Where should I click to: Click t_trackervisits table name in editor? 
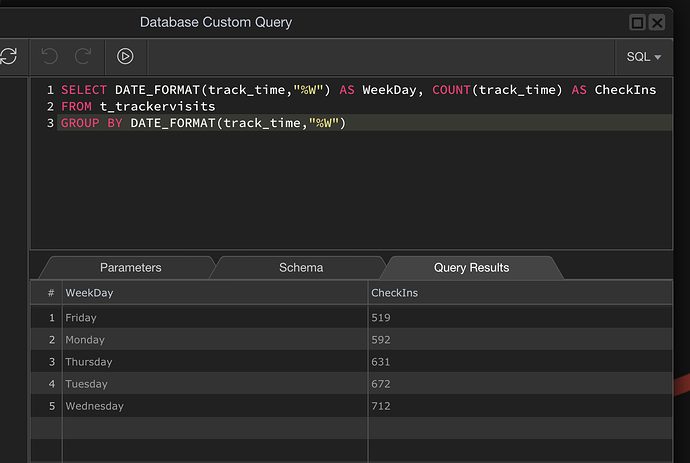[x=158, y=107]
